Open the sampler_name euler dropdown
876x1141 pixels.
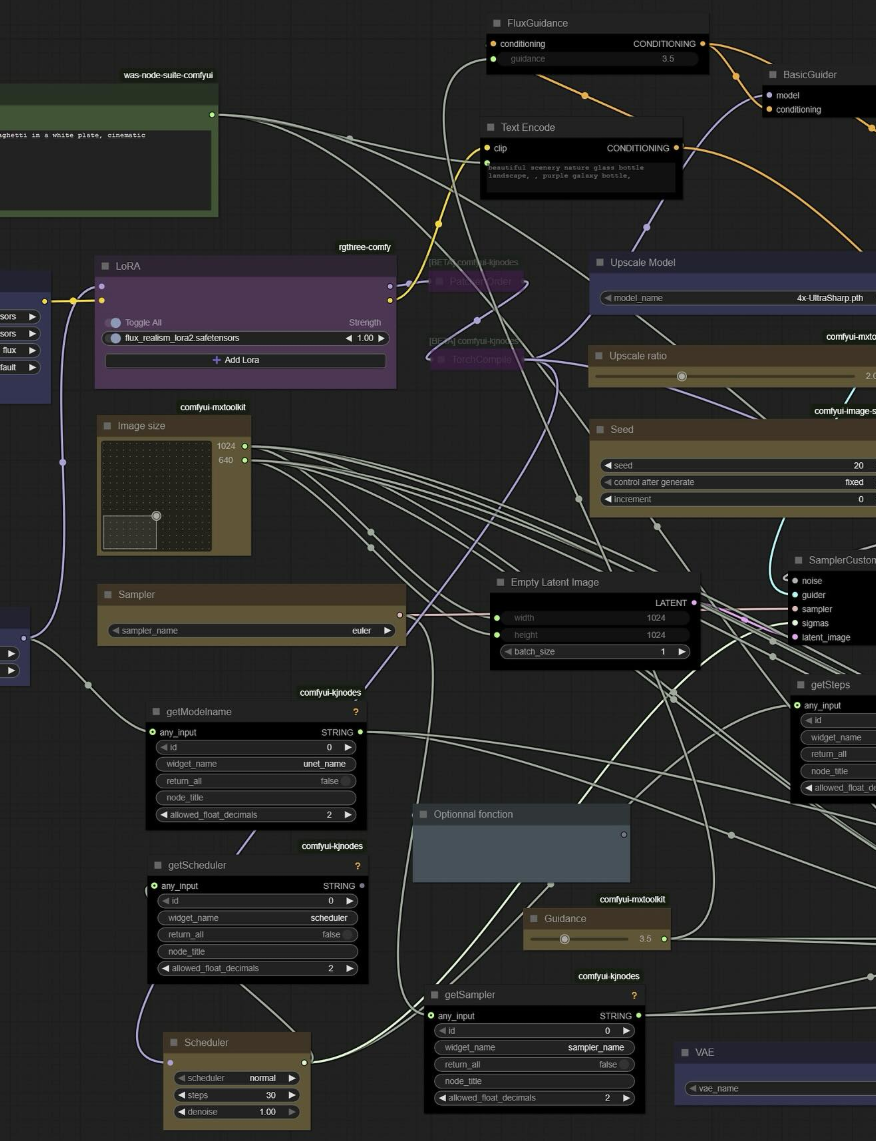point(252,631)
